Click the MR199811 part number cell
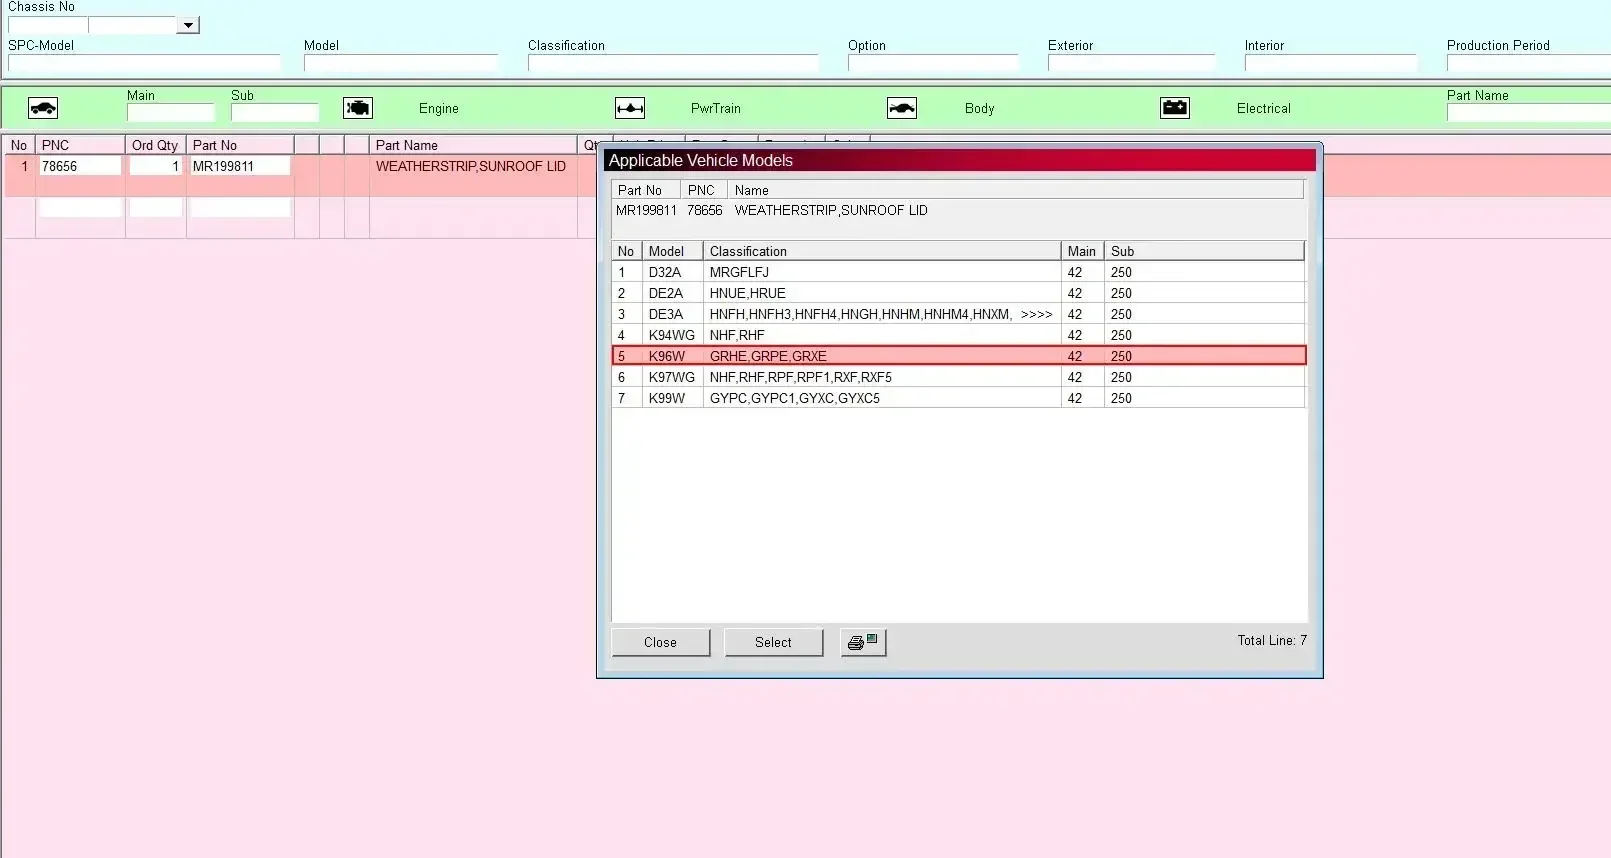This screenshot has width=1611, height=858. [x=240, y=166]
